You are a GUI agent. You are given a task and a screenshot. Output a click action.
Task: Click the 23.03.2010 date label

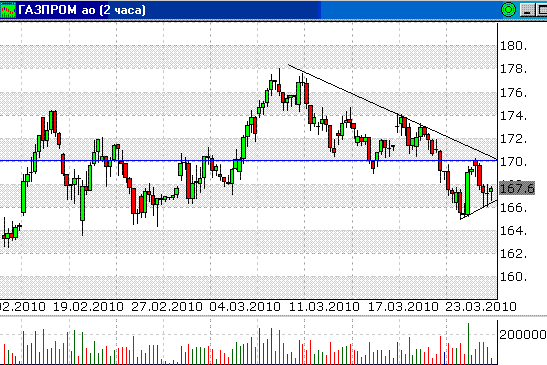481,307
